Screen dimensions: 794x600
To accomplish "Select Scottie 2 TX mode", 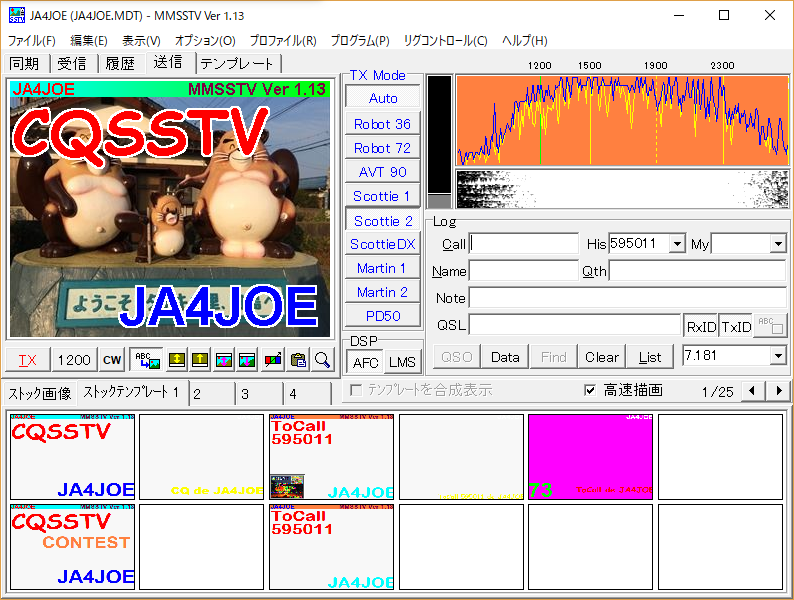I will 383,221.
